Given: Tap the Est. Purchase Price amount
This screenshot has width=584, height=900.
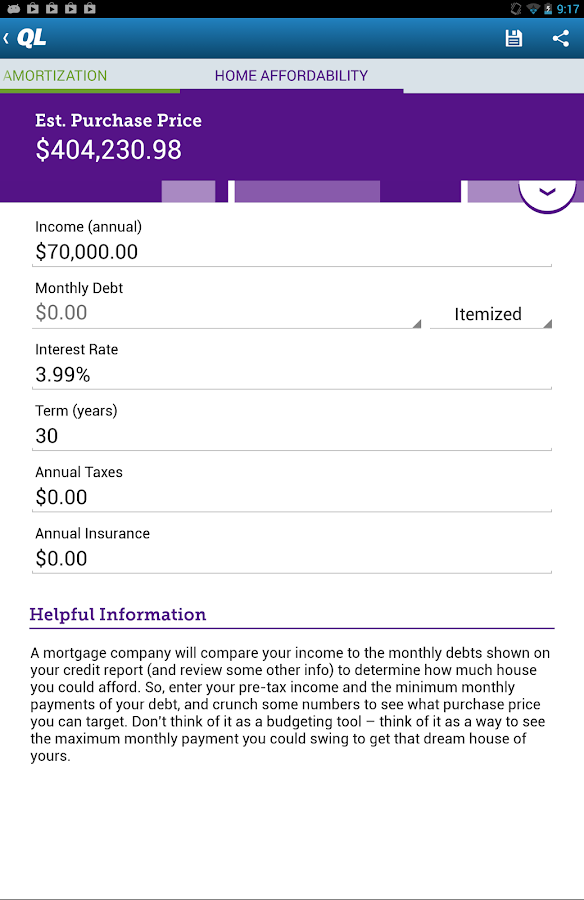Looking at the screenshot, I should (109, 150).
